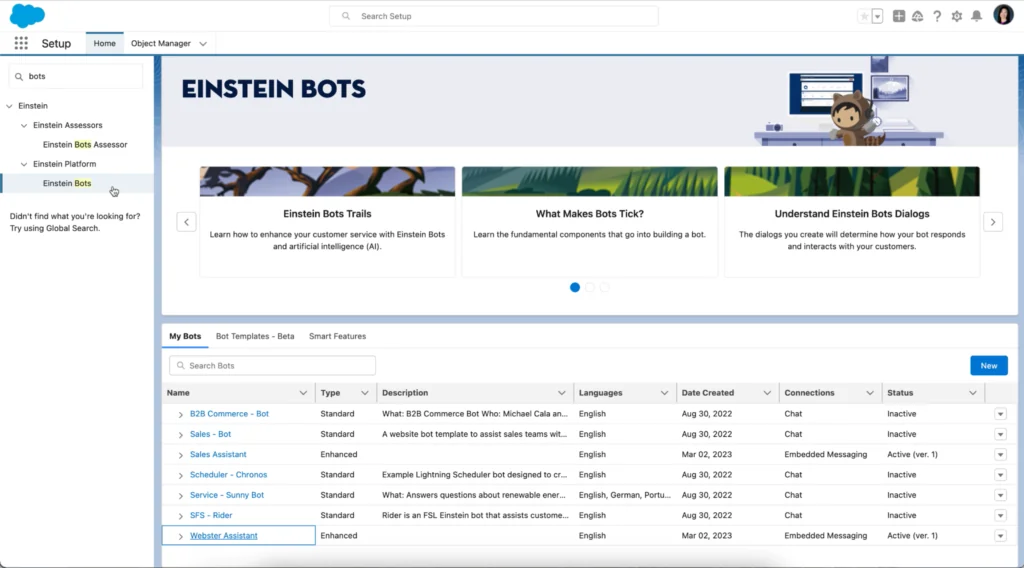
Task: Open the Languages column menu chevron
Action: (x=664, y=393)
